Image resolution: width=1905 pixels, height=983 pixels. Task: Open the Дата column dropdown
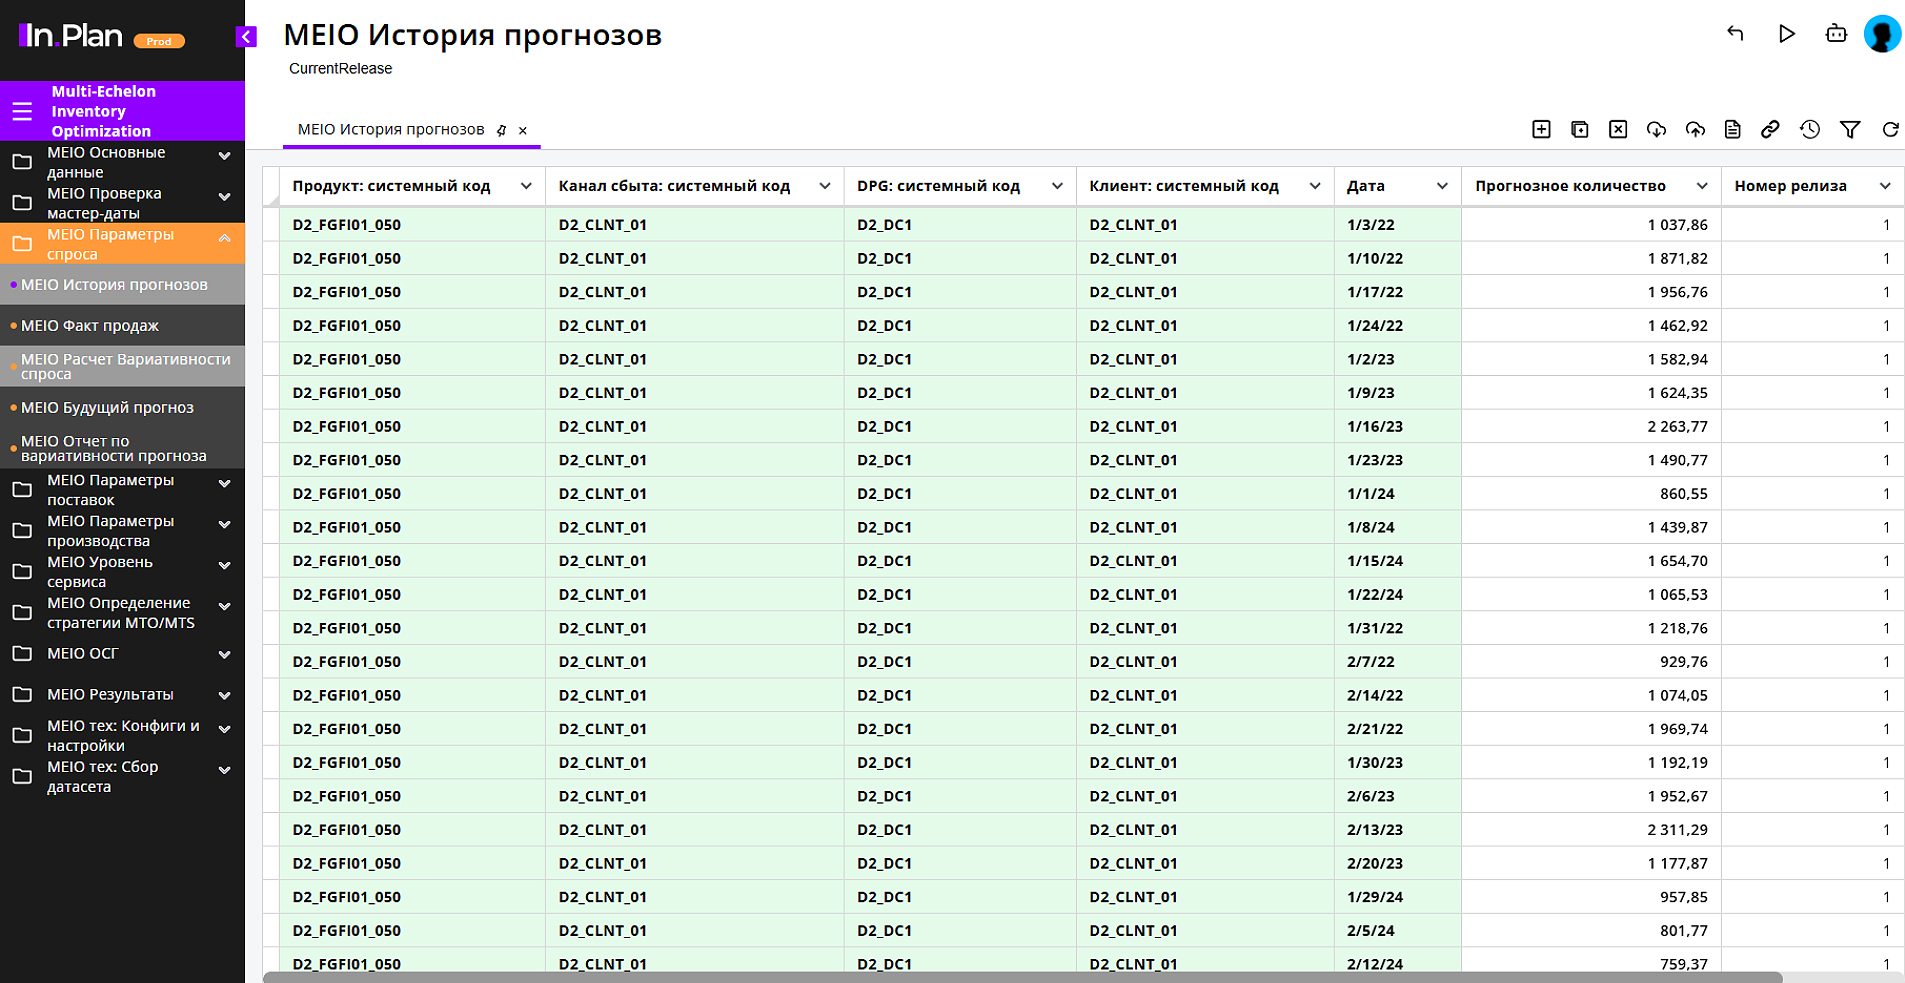1442,186
